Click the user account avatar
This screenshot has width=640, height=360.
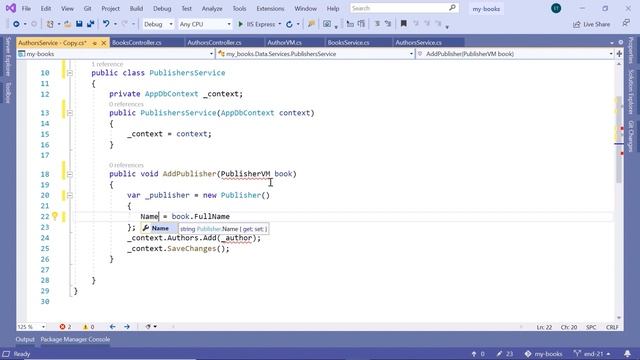tap(556, 8)
